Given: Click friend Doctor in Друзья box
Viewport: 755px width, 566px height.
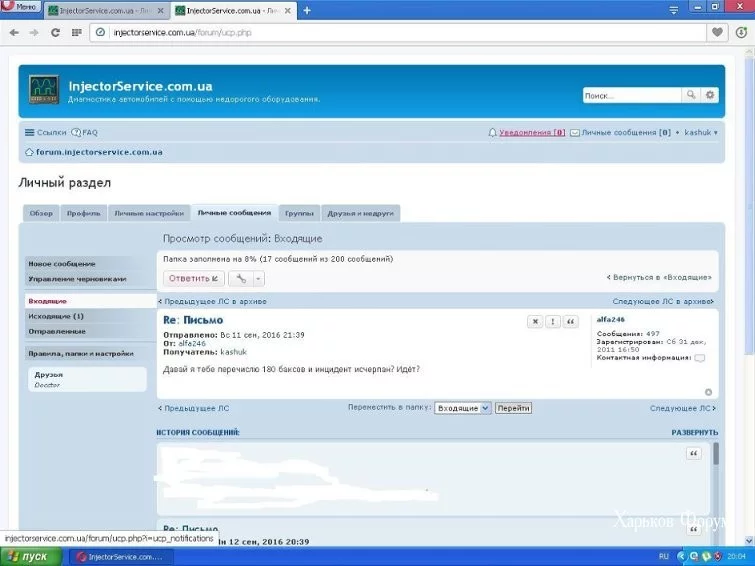Looking at the screenshot, I should pos(47,385).
